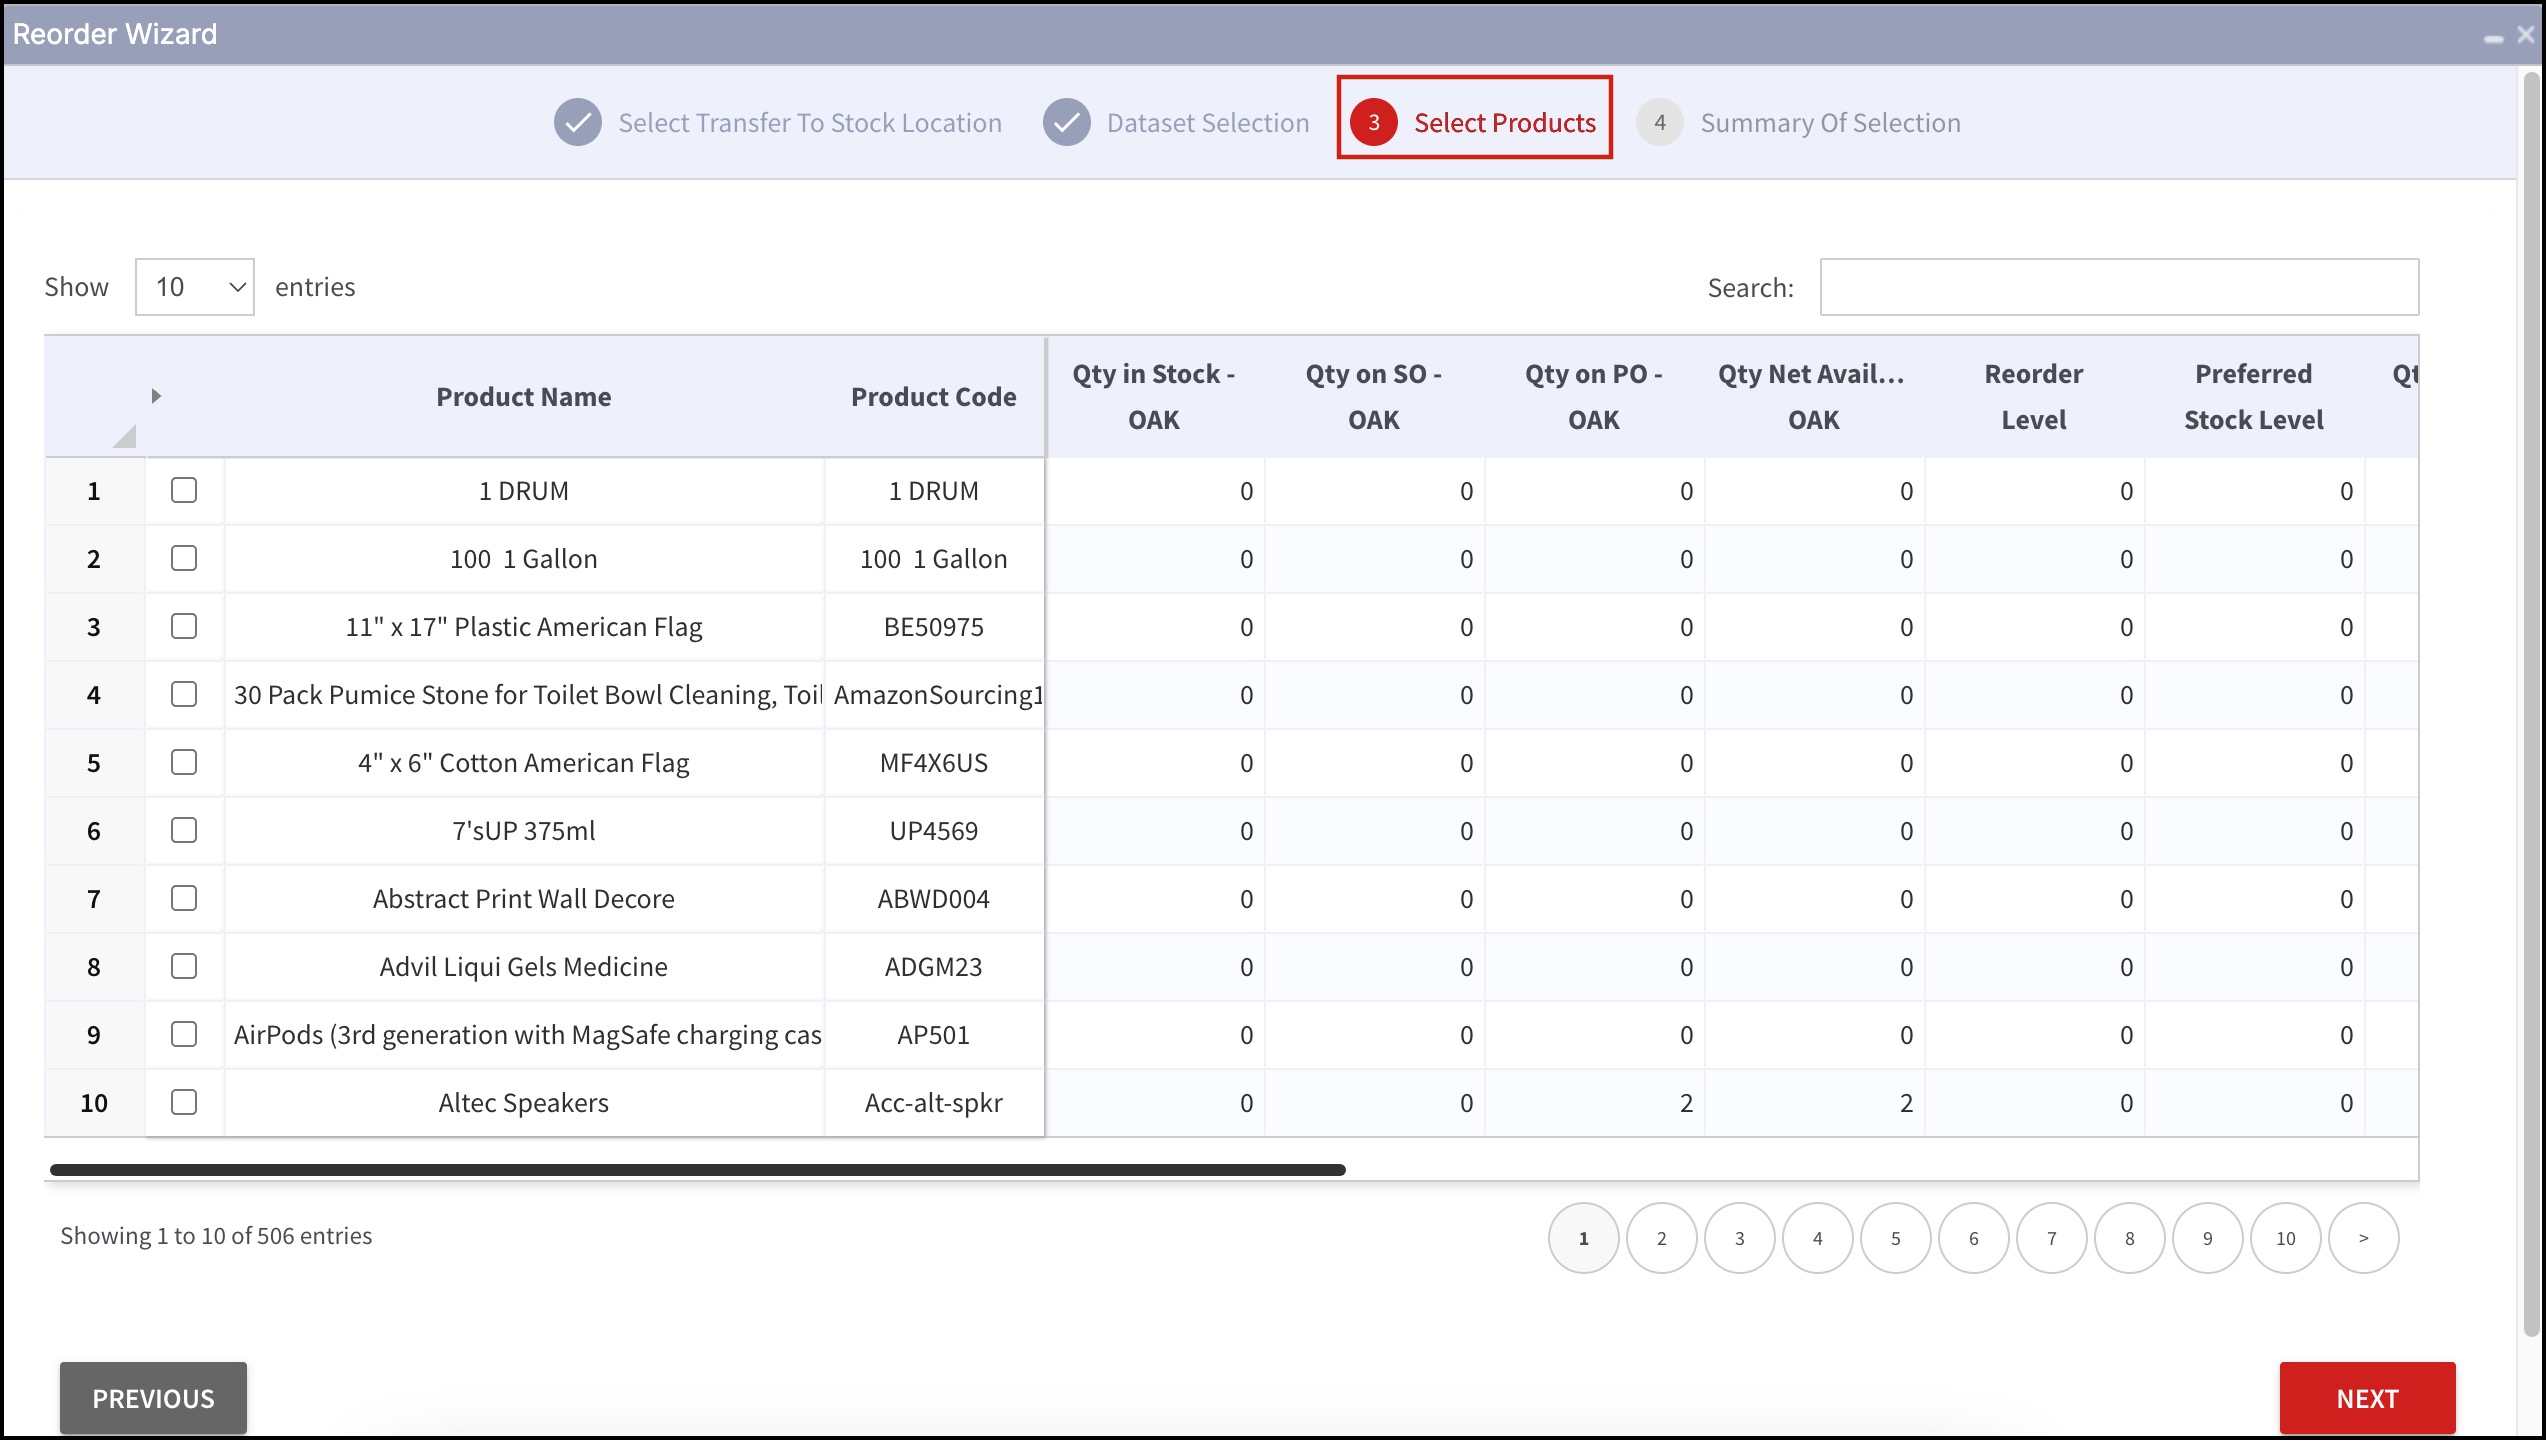Sort by Product Name column header
This screenshot has width=2546, height=1440.
(523, 397)
